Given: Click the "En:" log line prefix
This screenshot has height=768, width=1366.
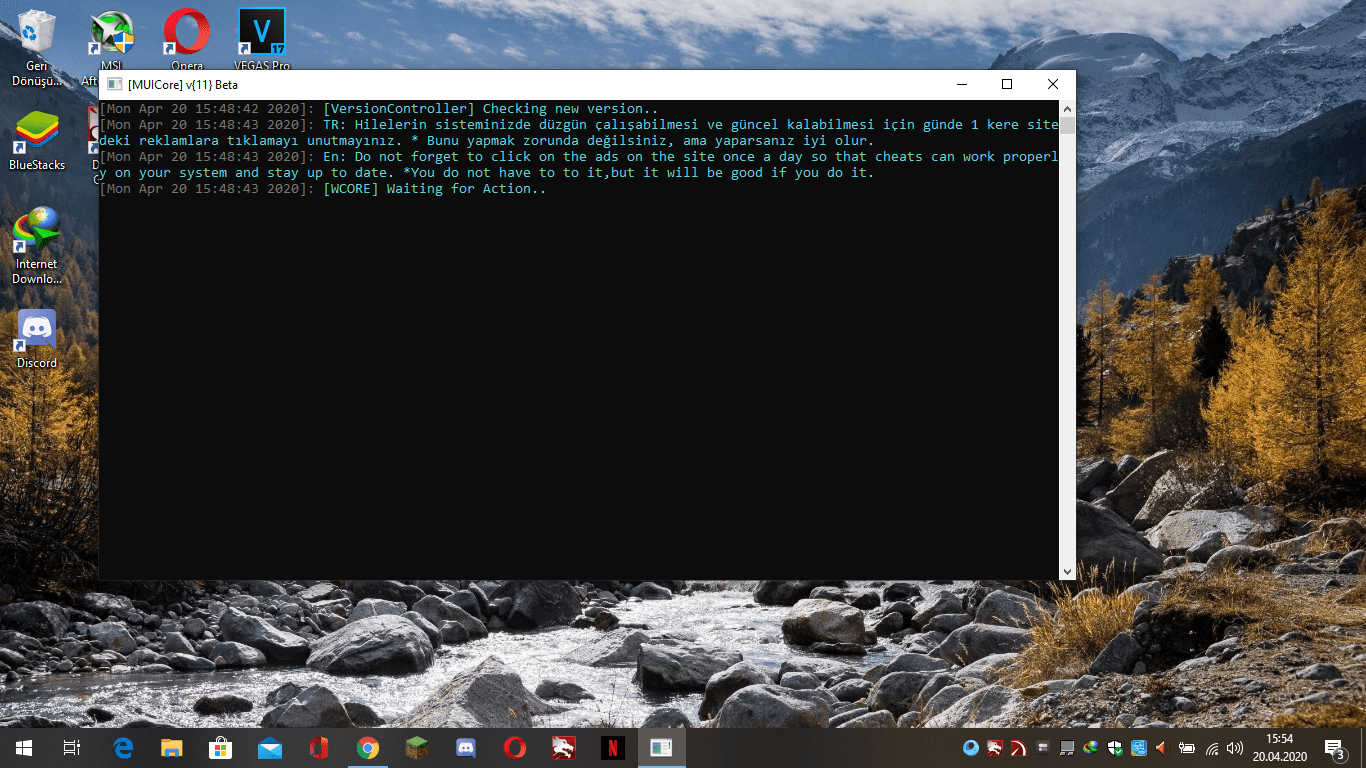Looking at the screenshot, I should coord(335,157).
